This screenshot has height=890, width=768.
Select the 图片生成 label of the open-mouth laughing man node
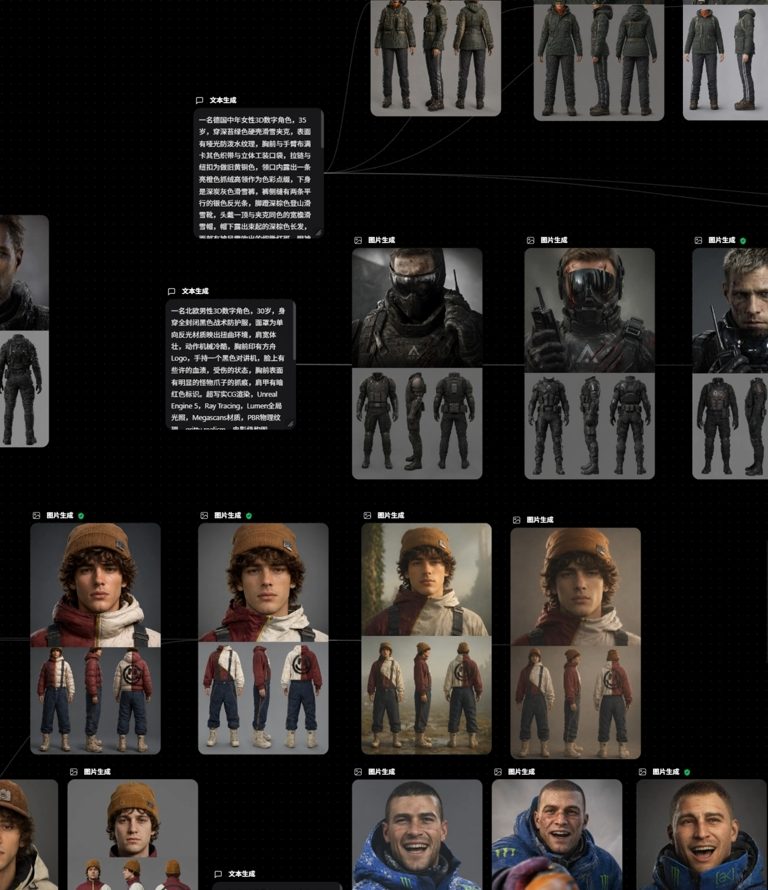(666, 772)
